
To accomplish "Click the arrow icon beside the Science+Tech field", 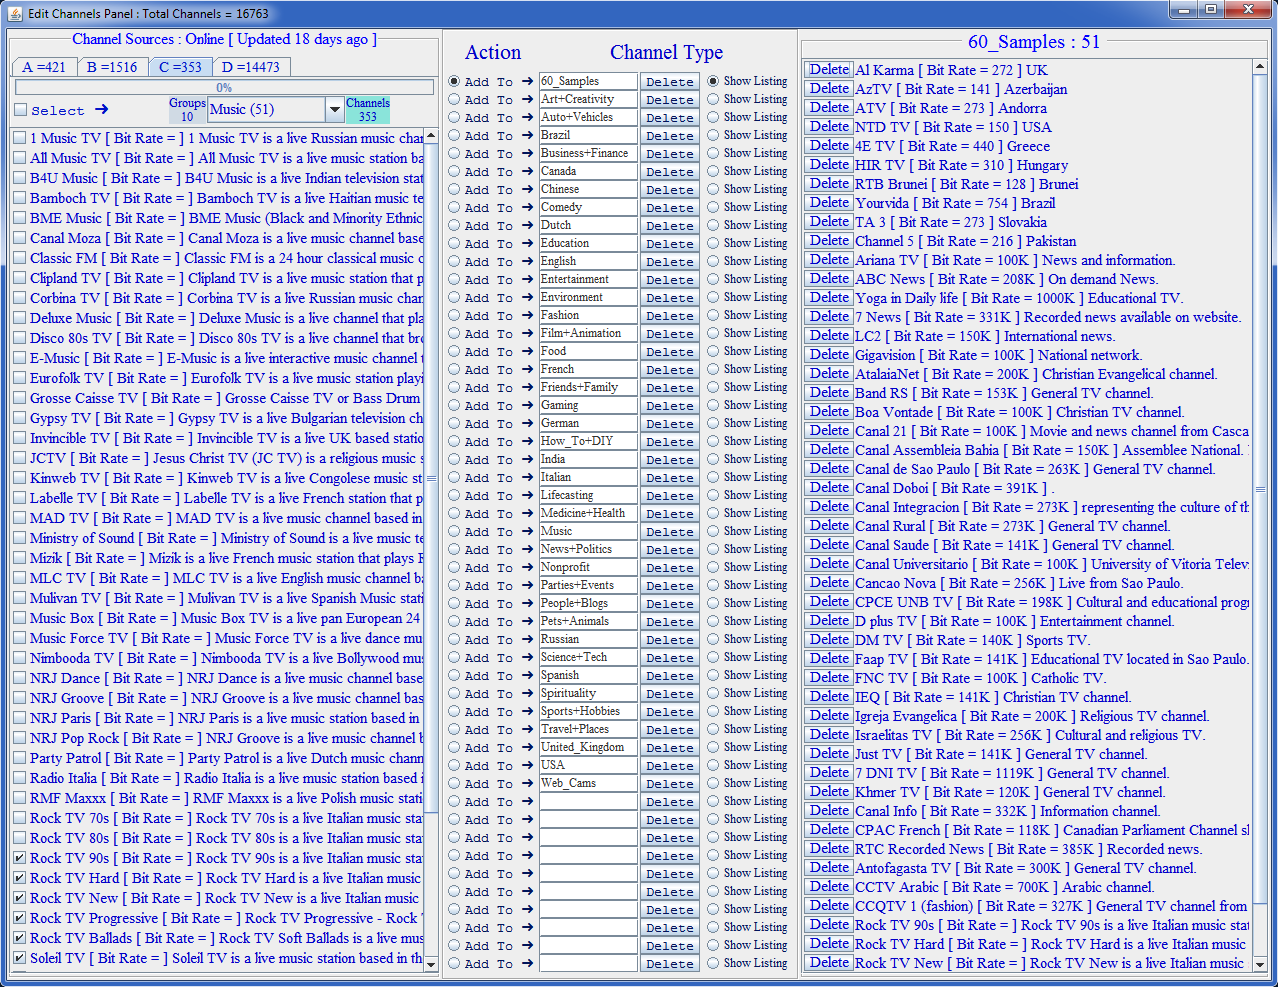I will click(x=527, y=657).
